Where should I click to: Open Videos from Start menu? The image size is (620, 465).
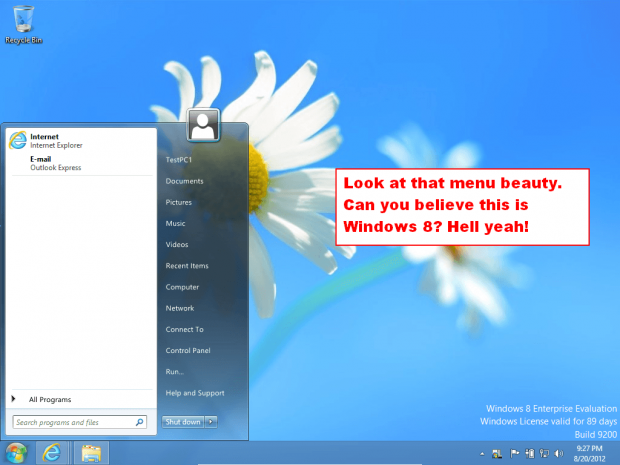pyautogui.click(x=177, y=245)
